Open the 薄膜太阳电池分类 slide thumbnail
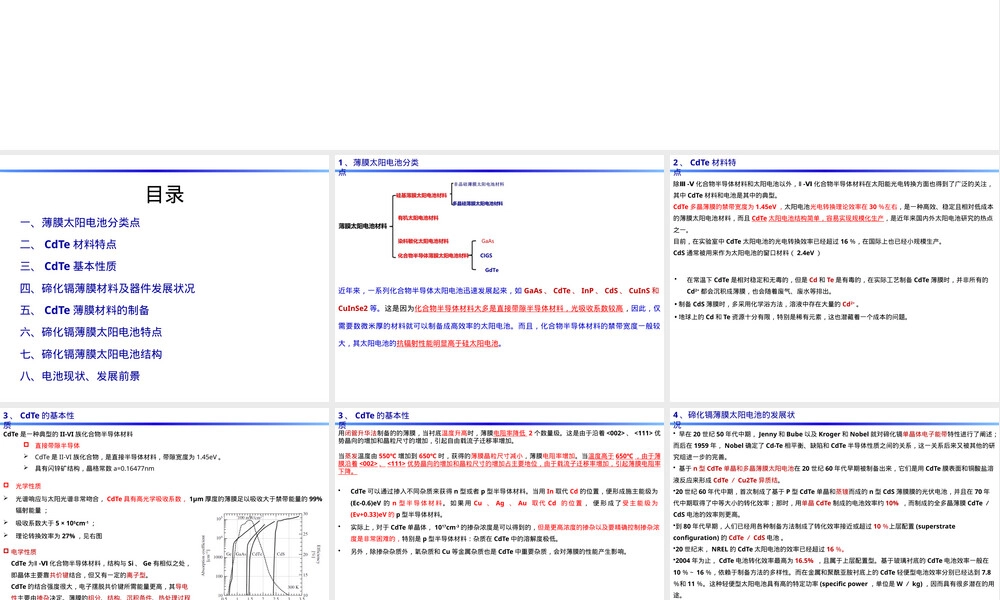 click(499, 279)
